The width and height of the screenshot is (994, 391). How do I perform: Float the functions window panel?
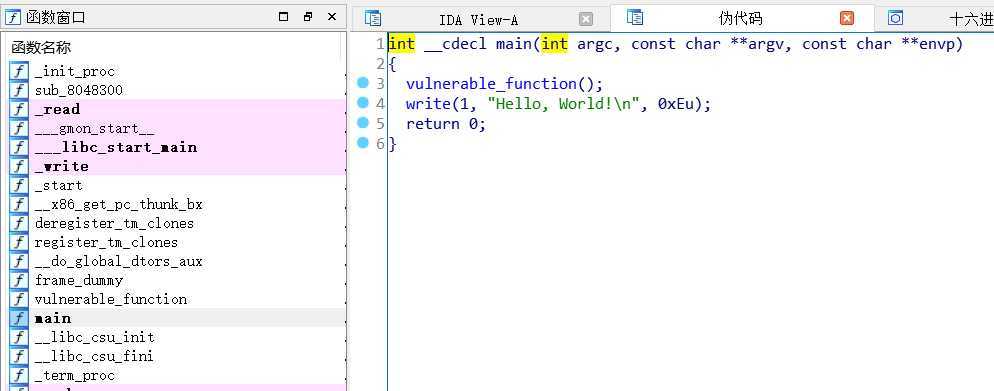308,17
